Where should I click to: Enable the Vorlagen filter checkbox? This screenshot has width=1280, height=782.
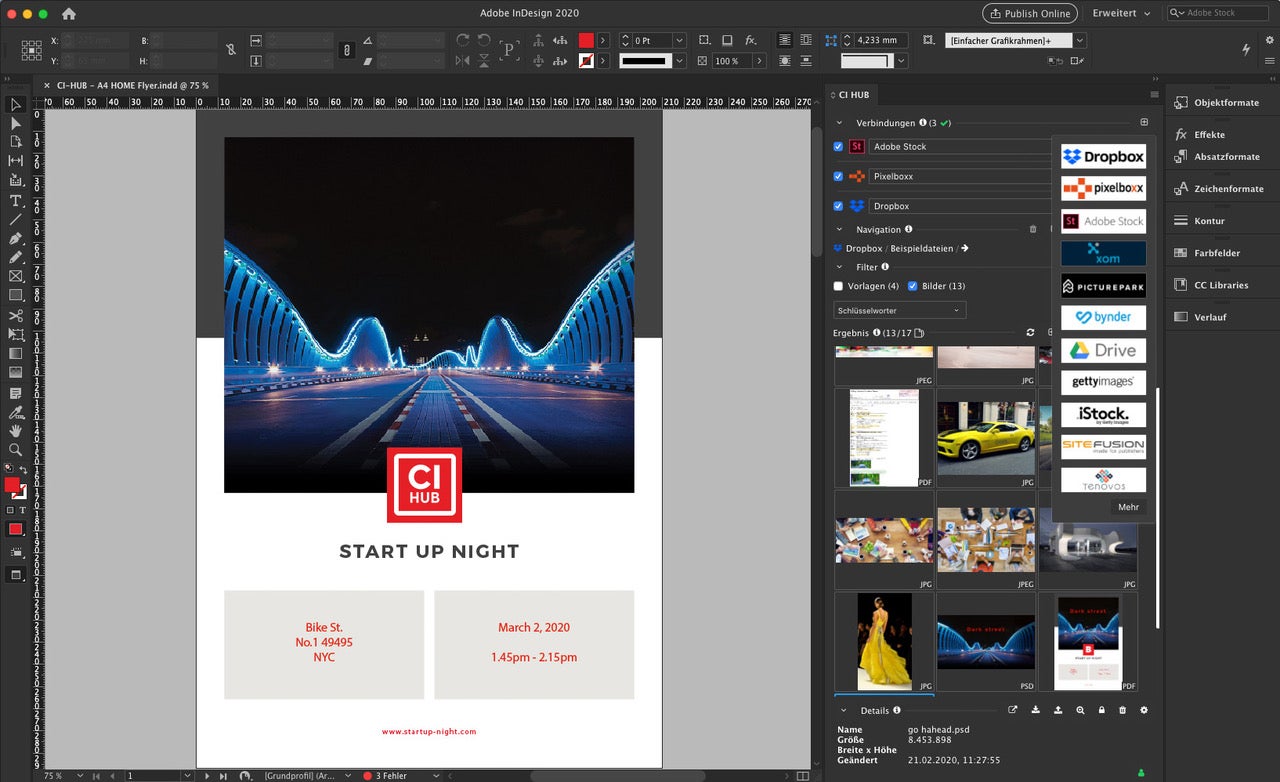coord(838,286)
